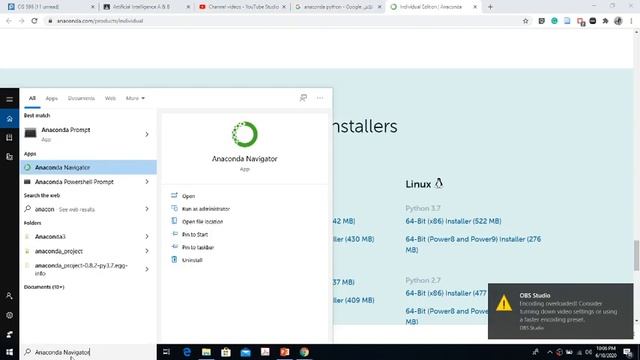Open a new browser tab
Image resolution: width=640 pixels, height=360 pixels.
490,7
